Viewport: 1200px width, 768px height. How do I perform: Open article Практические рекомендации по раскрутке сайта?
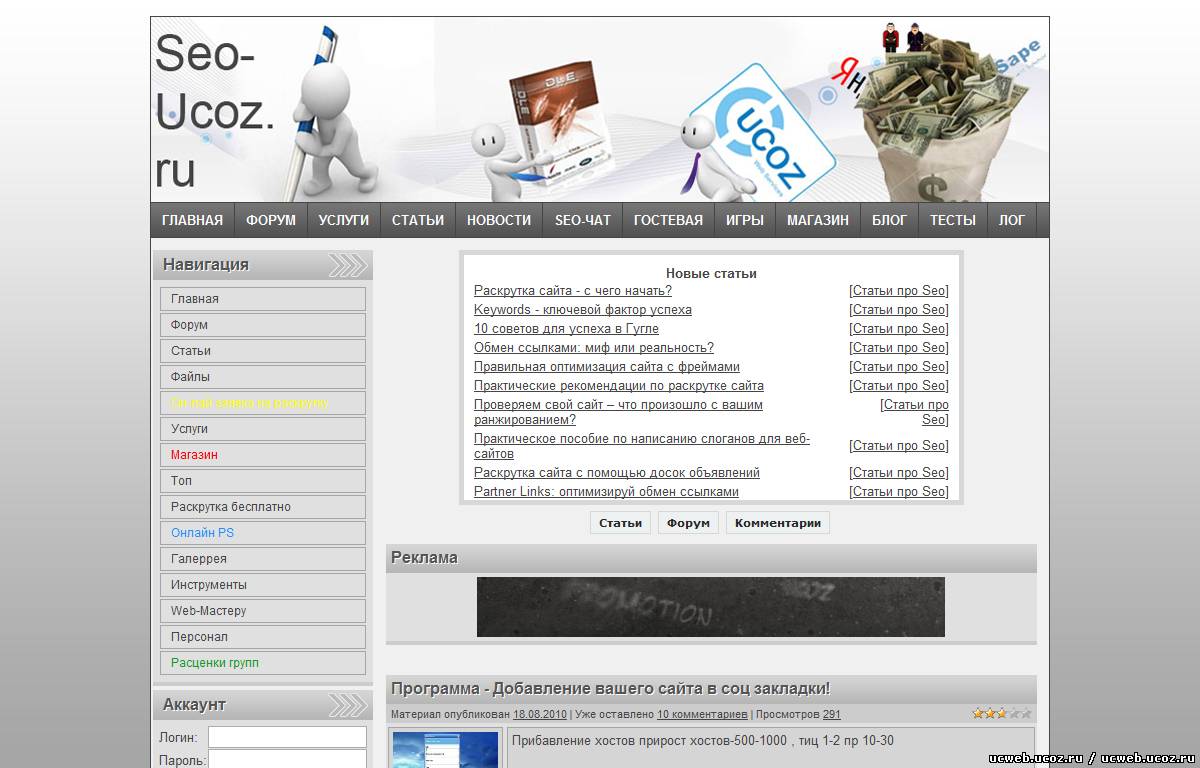[x=619, y=386]
